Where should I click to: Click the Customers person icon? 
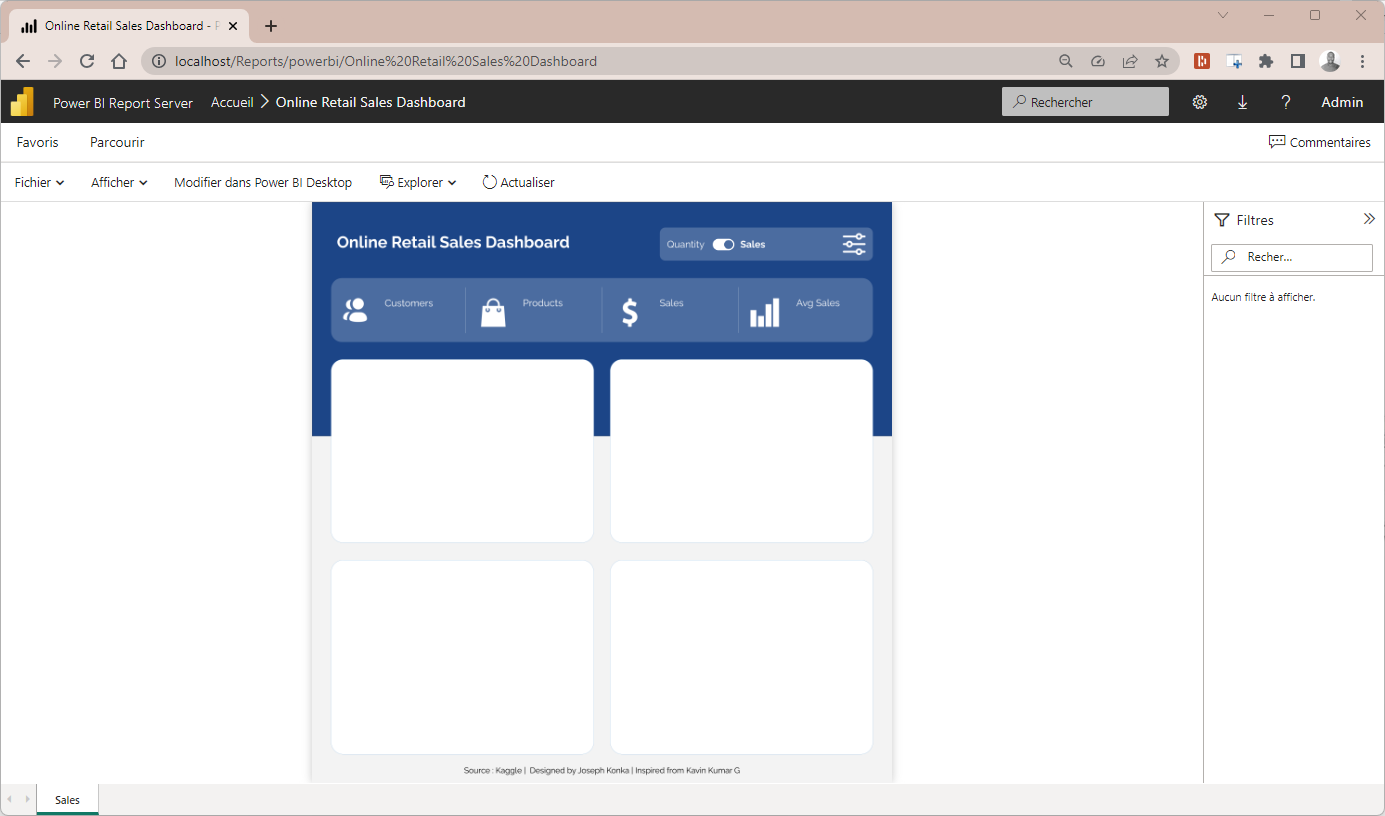coord(355,311)
